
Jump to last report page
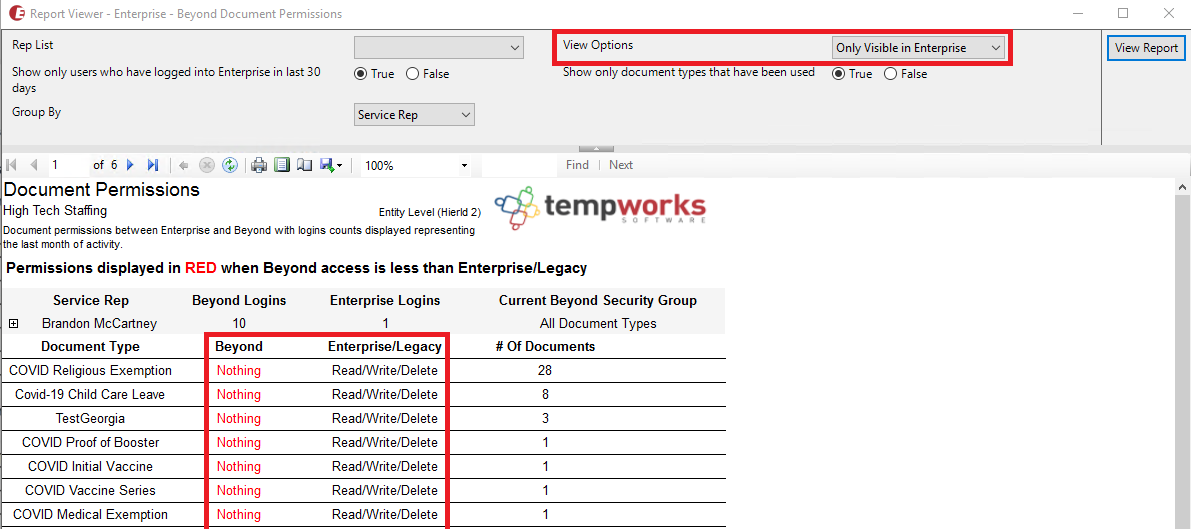[x=153, y=165]
